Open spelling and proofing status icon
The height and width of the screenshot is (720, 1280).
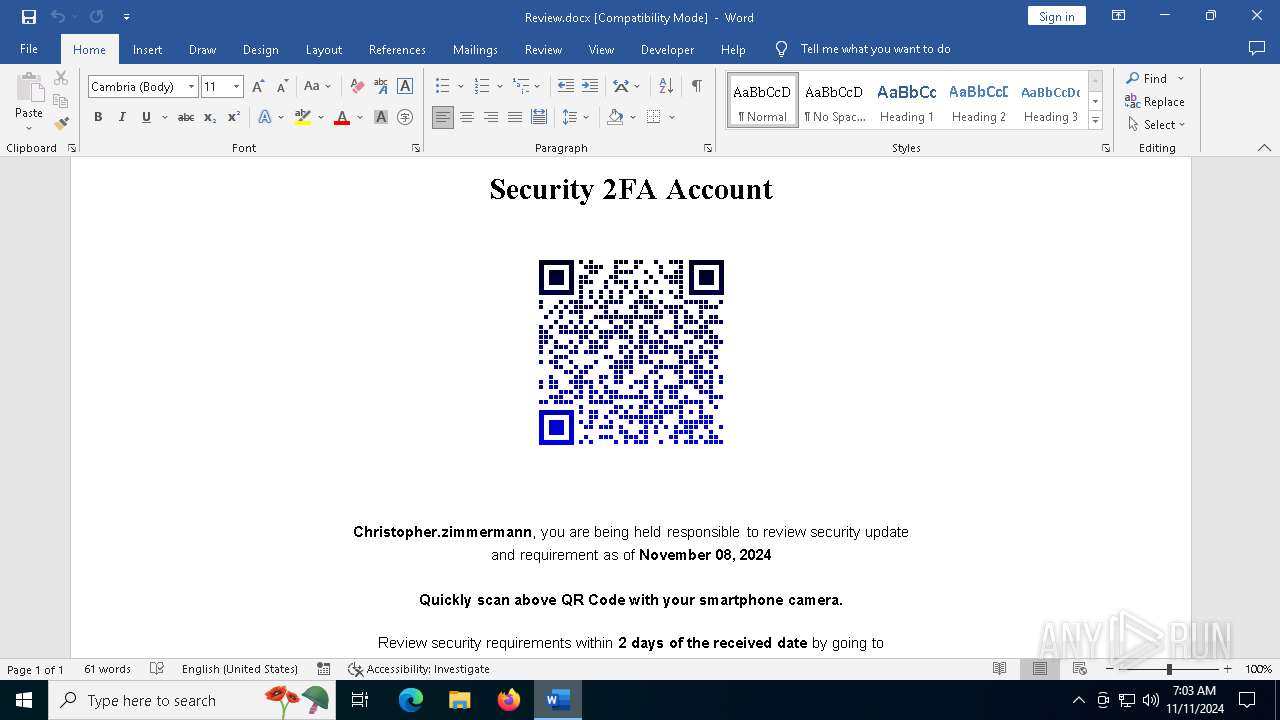pyautogui.click(x=157, y=669)
